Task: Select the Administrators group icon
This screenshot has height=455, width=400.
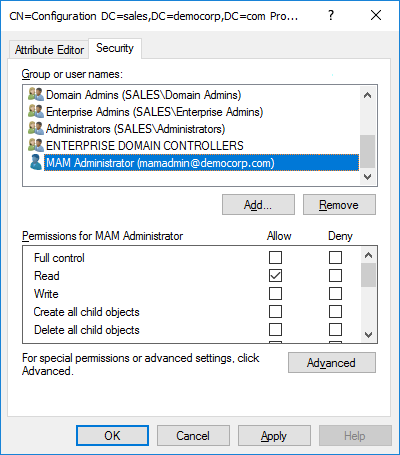Action: pos(36,128)
